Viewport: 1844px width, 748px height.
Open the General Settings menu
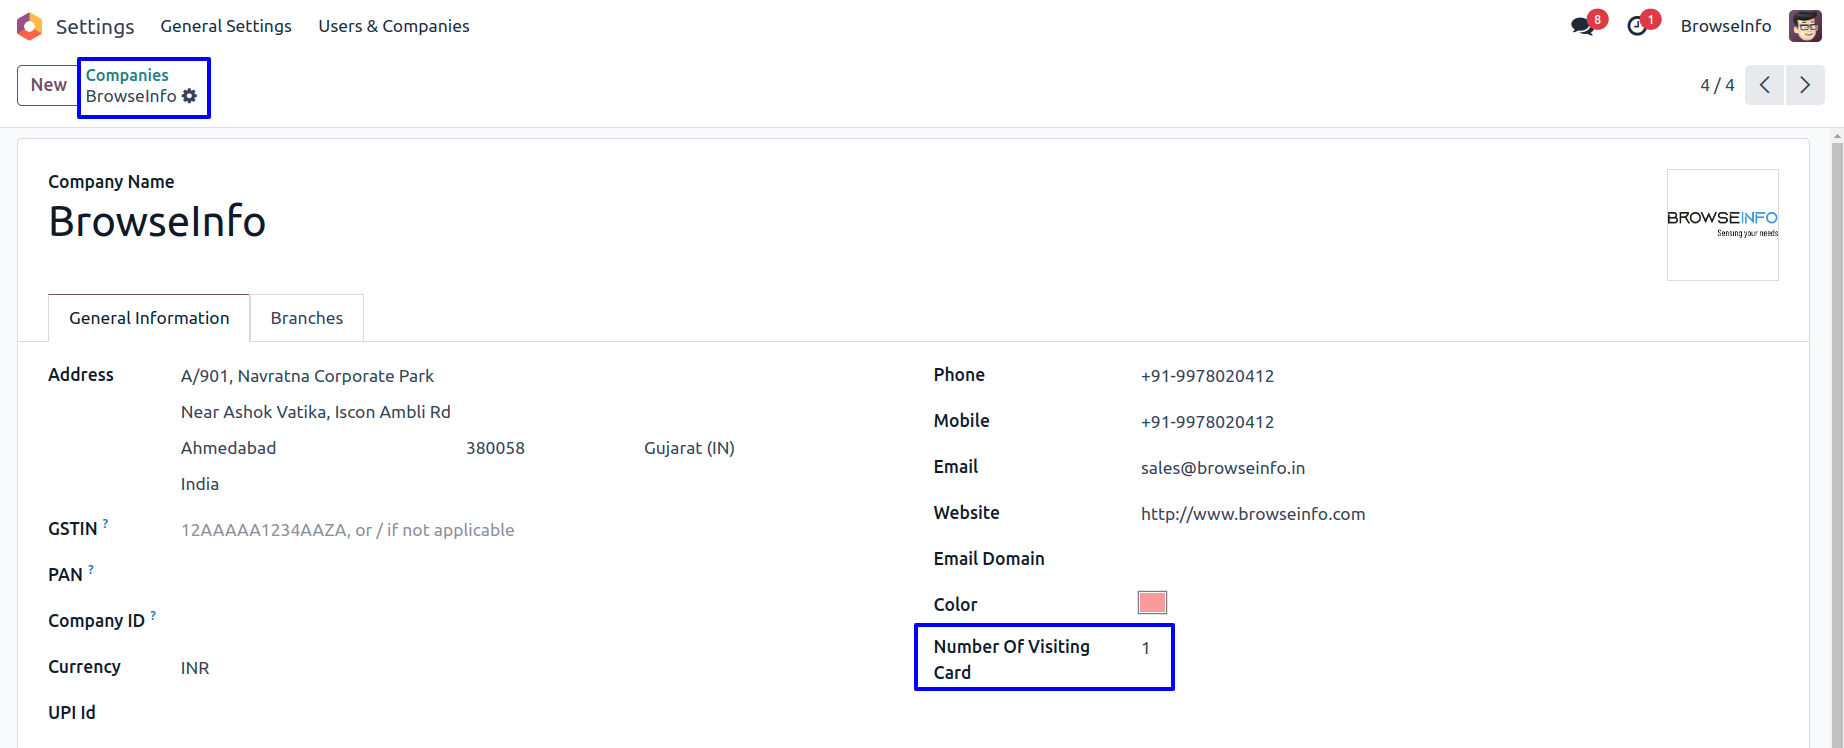(x=226, y=26)
